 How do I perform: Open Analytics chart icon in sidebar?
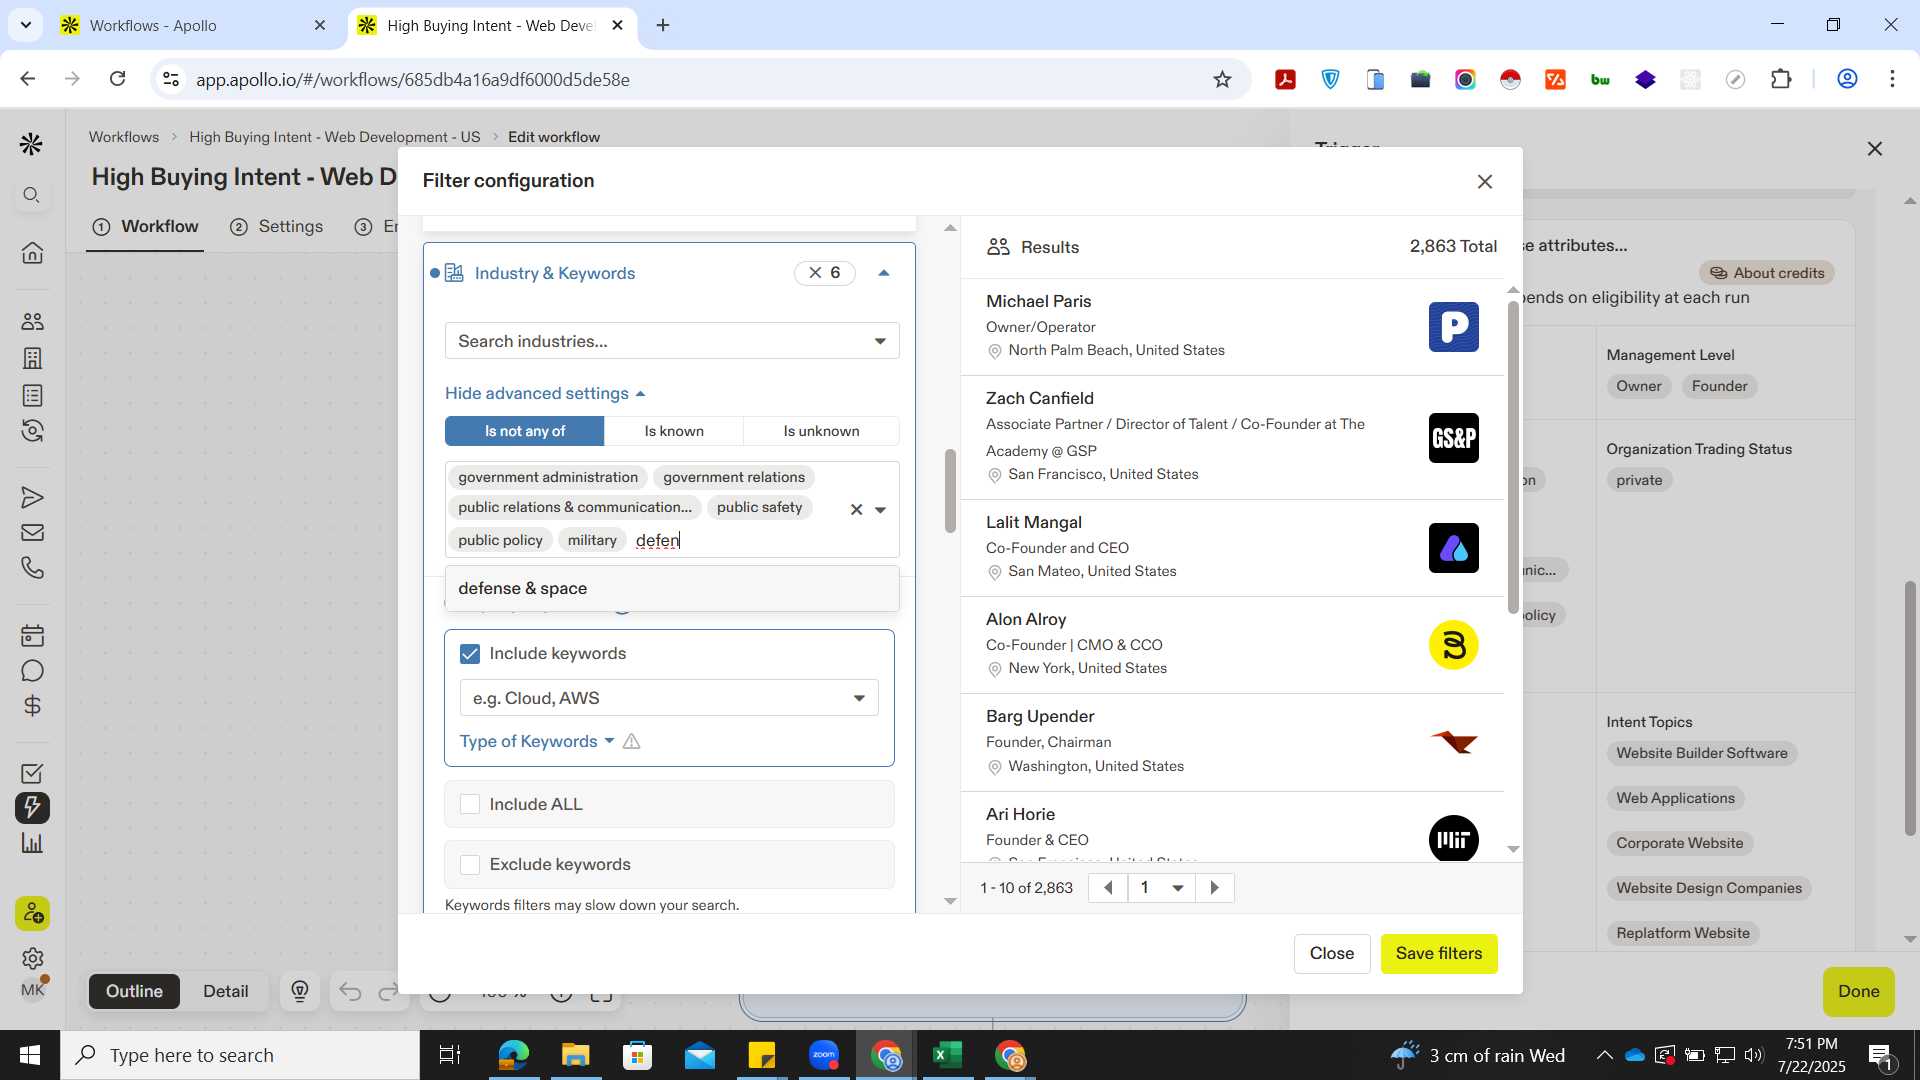(x=32, y=843)
